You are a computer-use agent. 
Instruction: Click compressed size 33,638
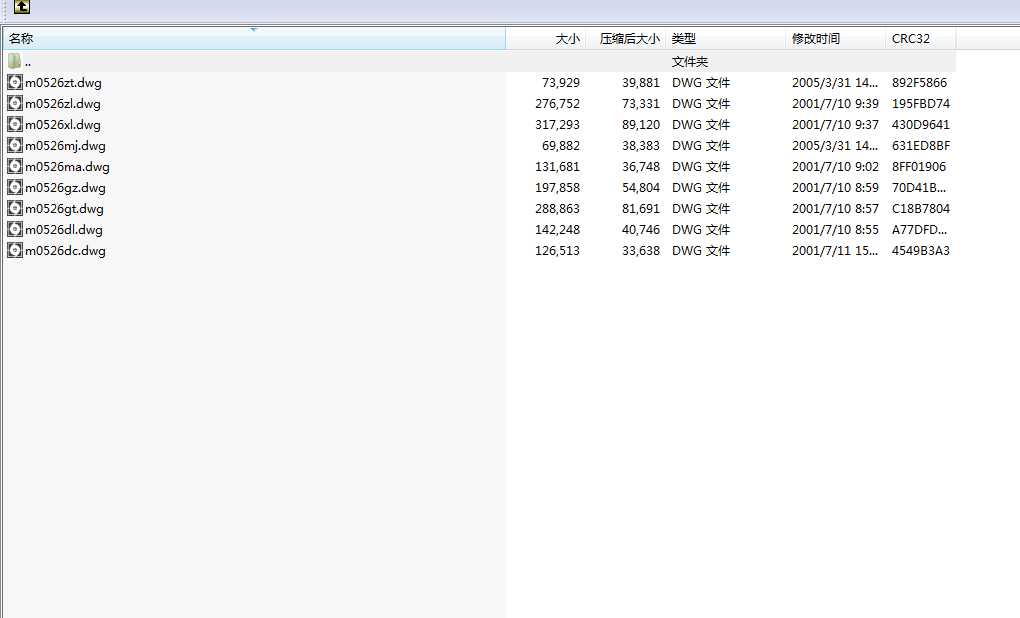(641, 250)
